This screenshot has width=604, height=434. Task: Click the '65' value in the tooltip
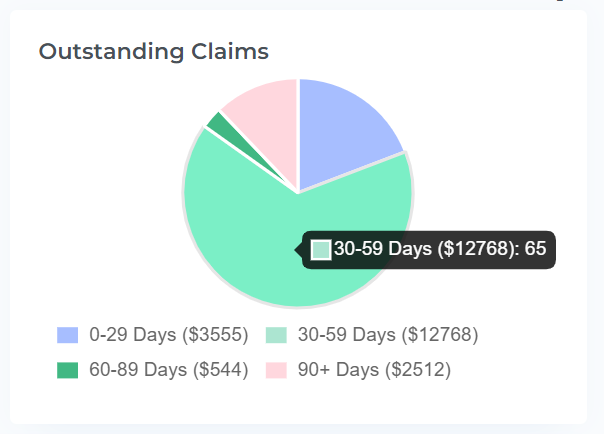(535, 249)
